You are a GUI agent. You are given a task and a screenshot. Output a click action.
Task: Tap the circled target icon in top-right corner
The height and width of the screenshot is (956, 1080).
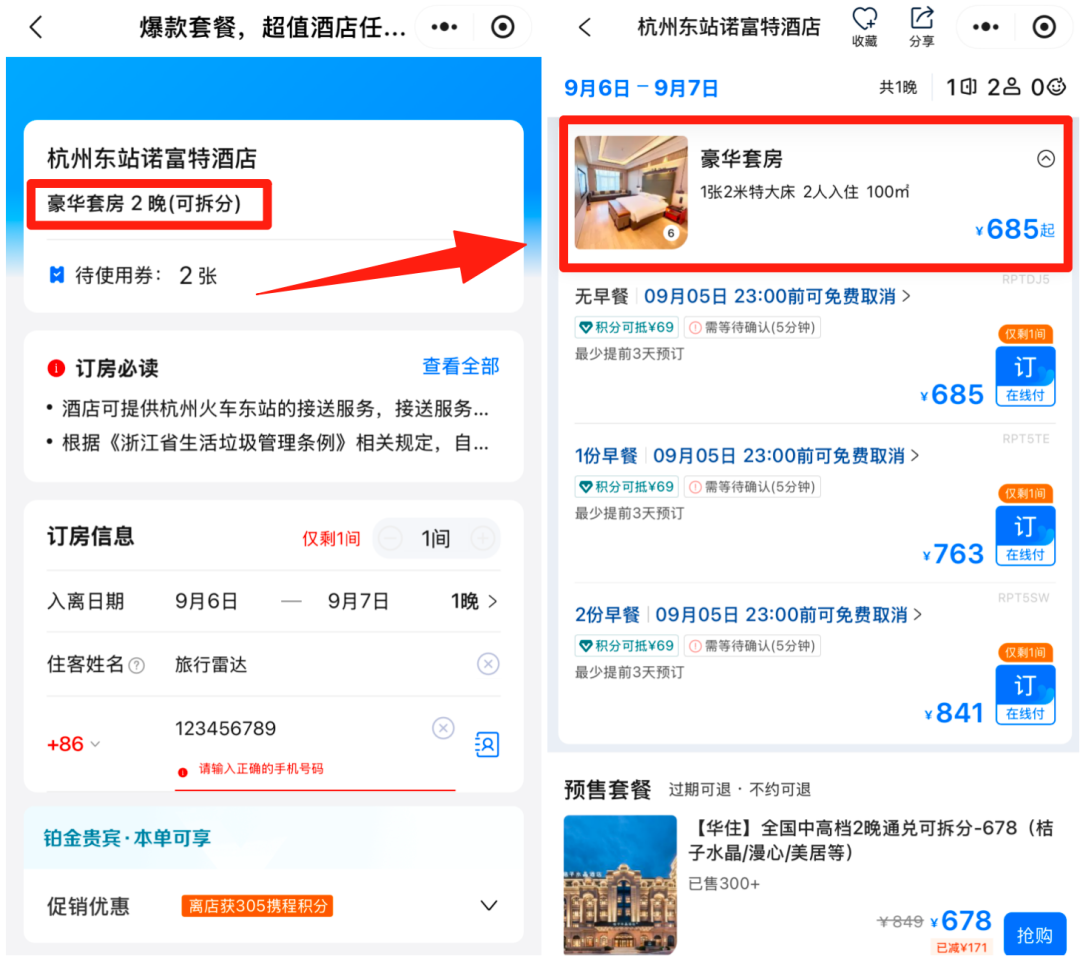[x=1044, y=27]
